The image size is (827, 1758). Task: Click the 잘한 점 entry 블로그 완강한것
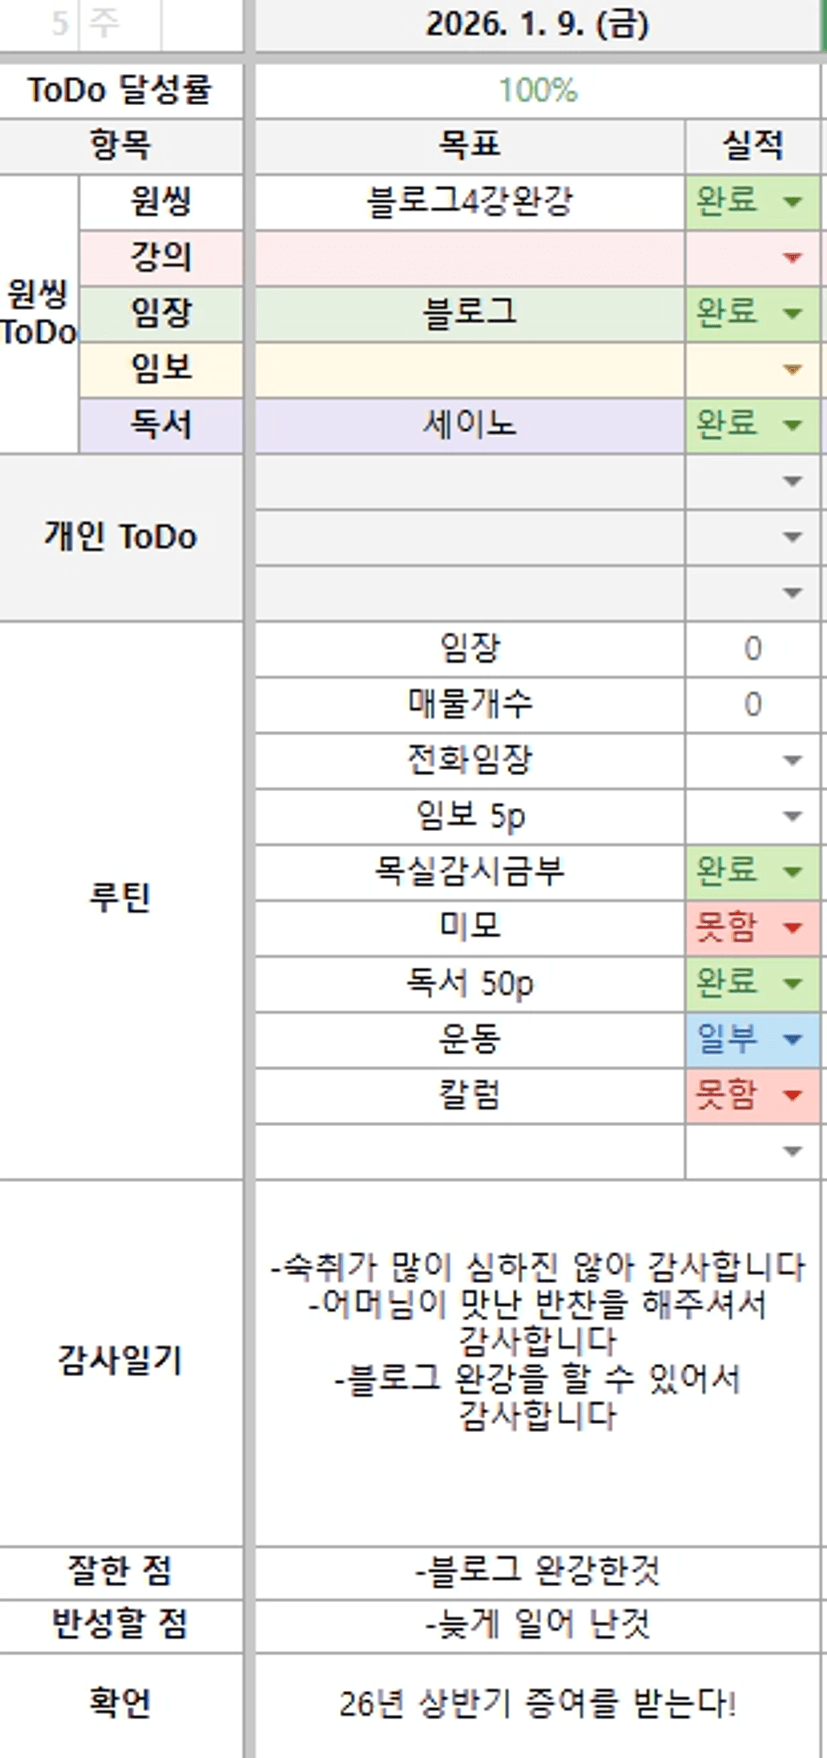pyautogui.click(x=537, y=1572)
